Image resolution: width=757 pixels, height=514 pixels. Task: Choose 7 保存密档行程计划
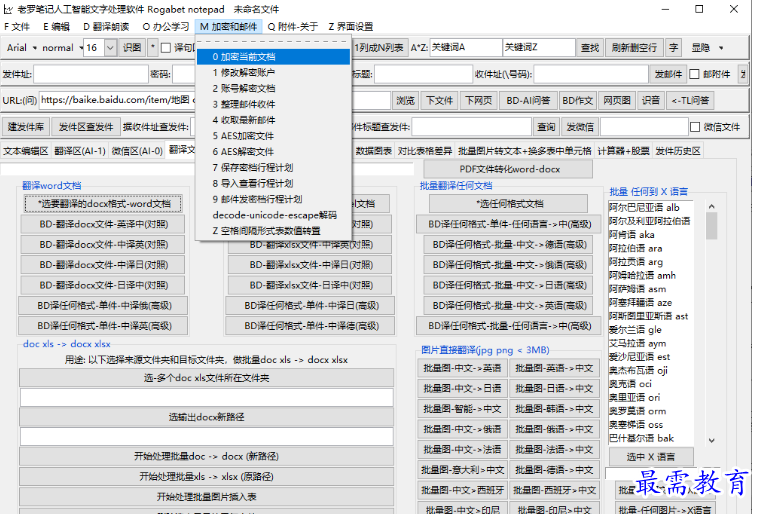pos(273,167)
